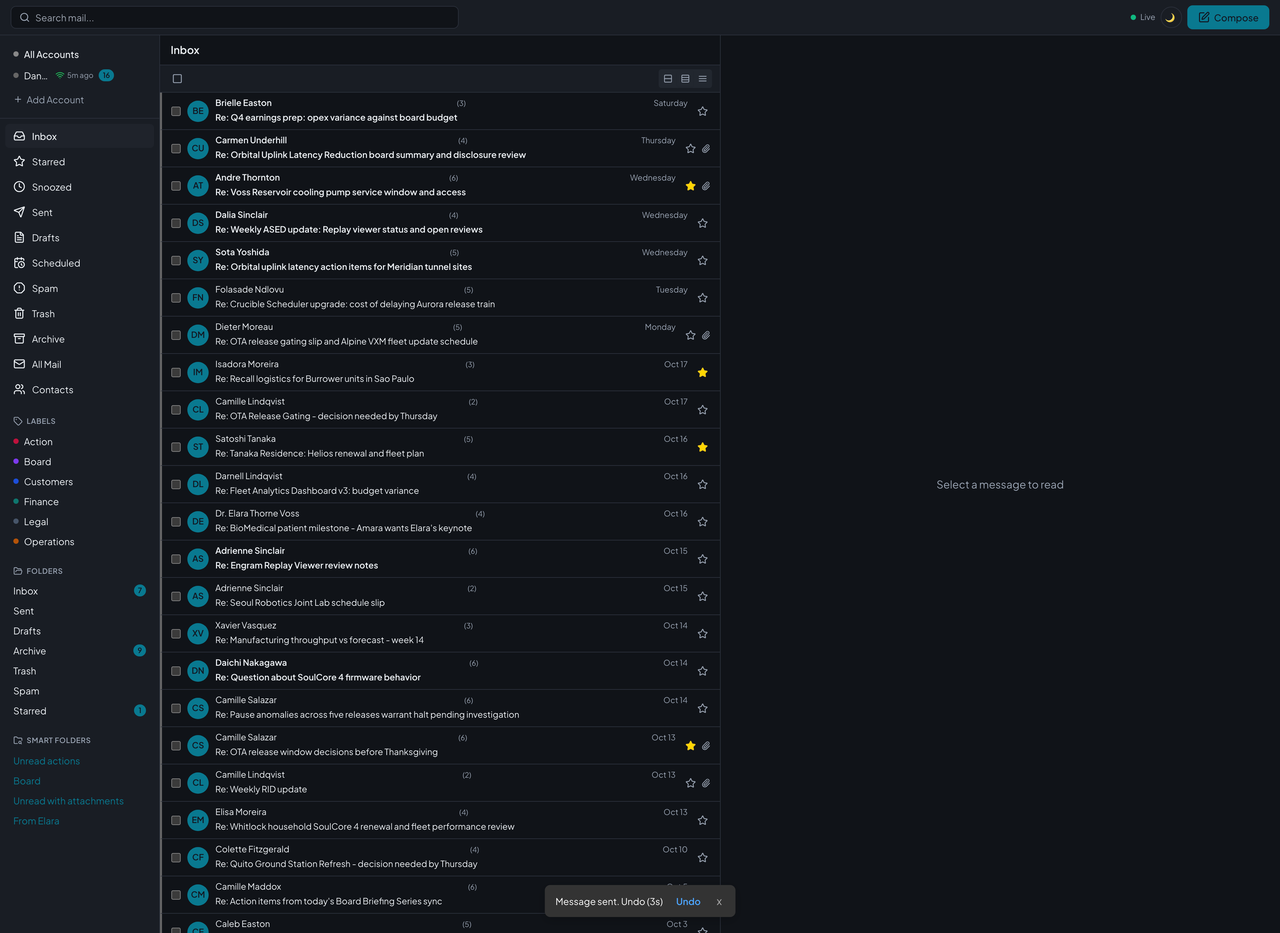
Task: Open the Contacts page
Action: (80, 390)
